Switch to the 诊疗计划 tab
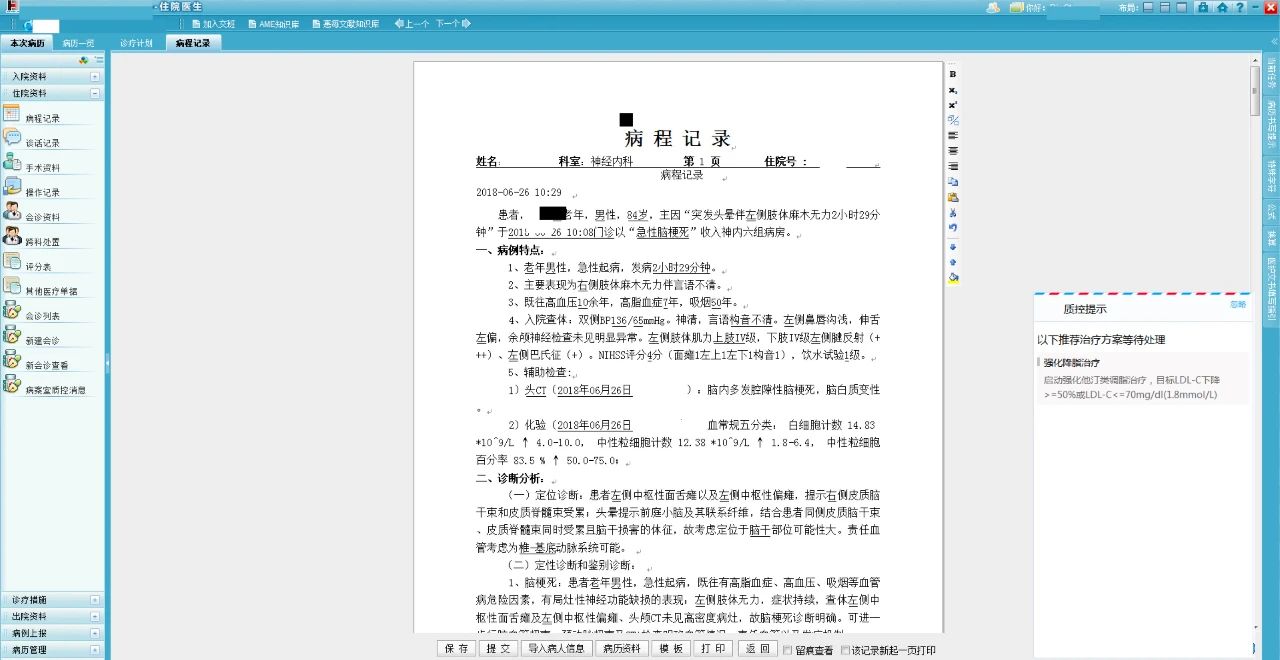The width and height of the screenshot is (1280, 660). 139,42
